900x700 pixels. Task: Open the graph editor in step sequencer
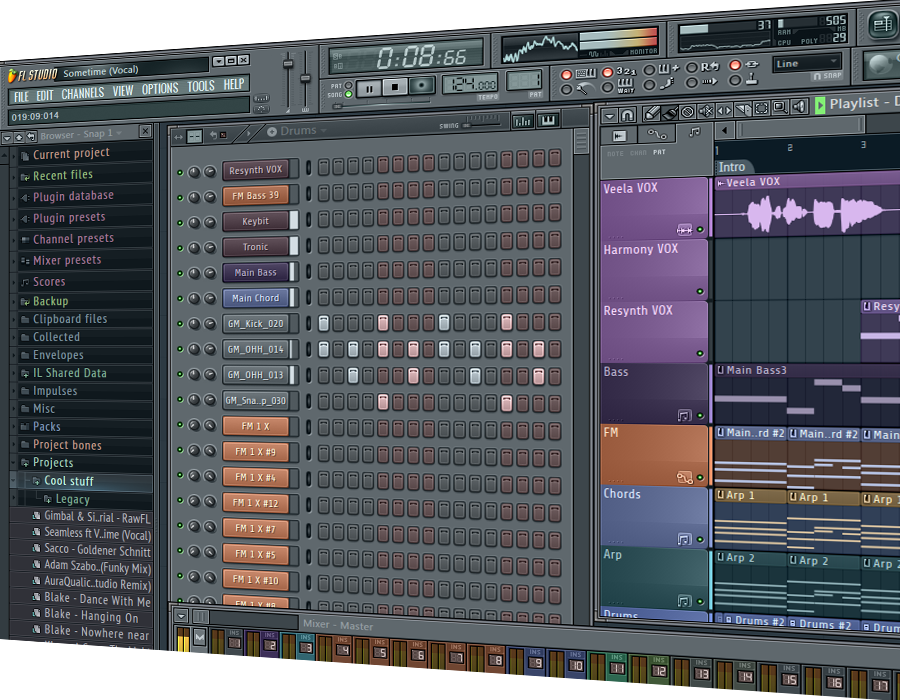(x=522, y=120)
